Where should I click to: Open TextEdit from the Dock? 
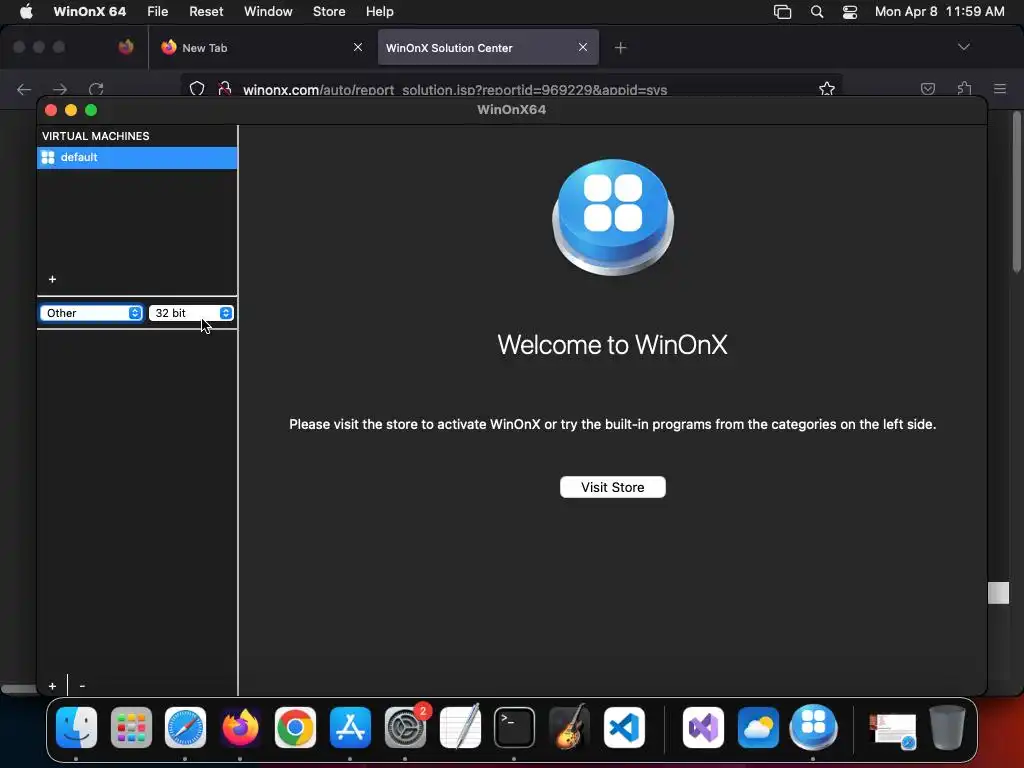pos(460,728)
